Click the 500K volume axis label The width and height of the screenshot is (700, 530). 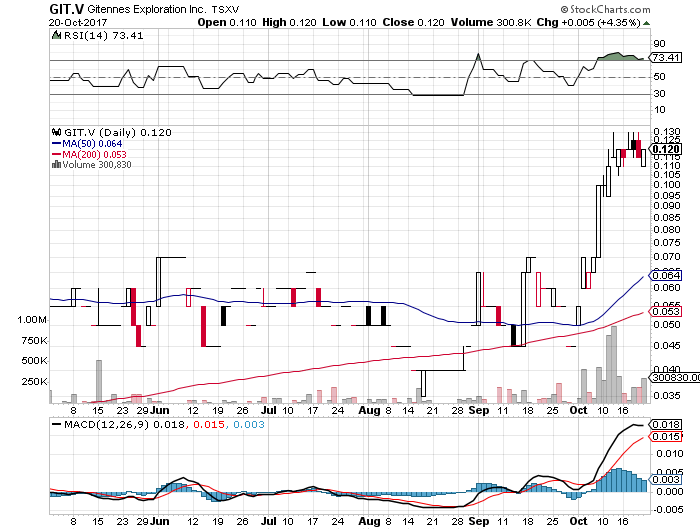(x=34, y=361)
